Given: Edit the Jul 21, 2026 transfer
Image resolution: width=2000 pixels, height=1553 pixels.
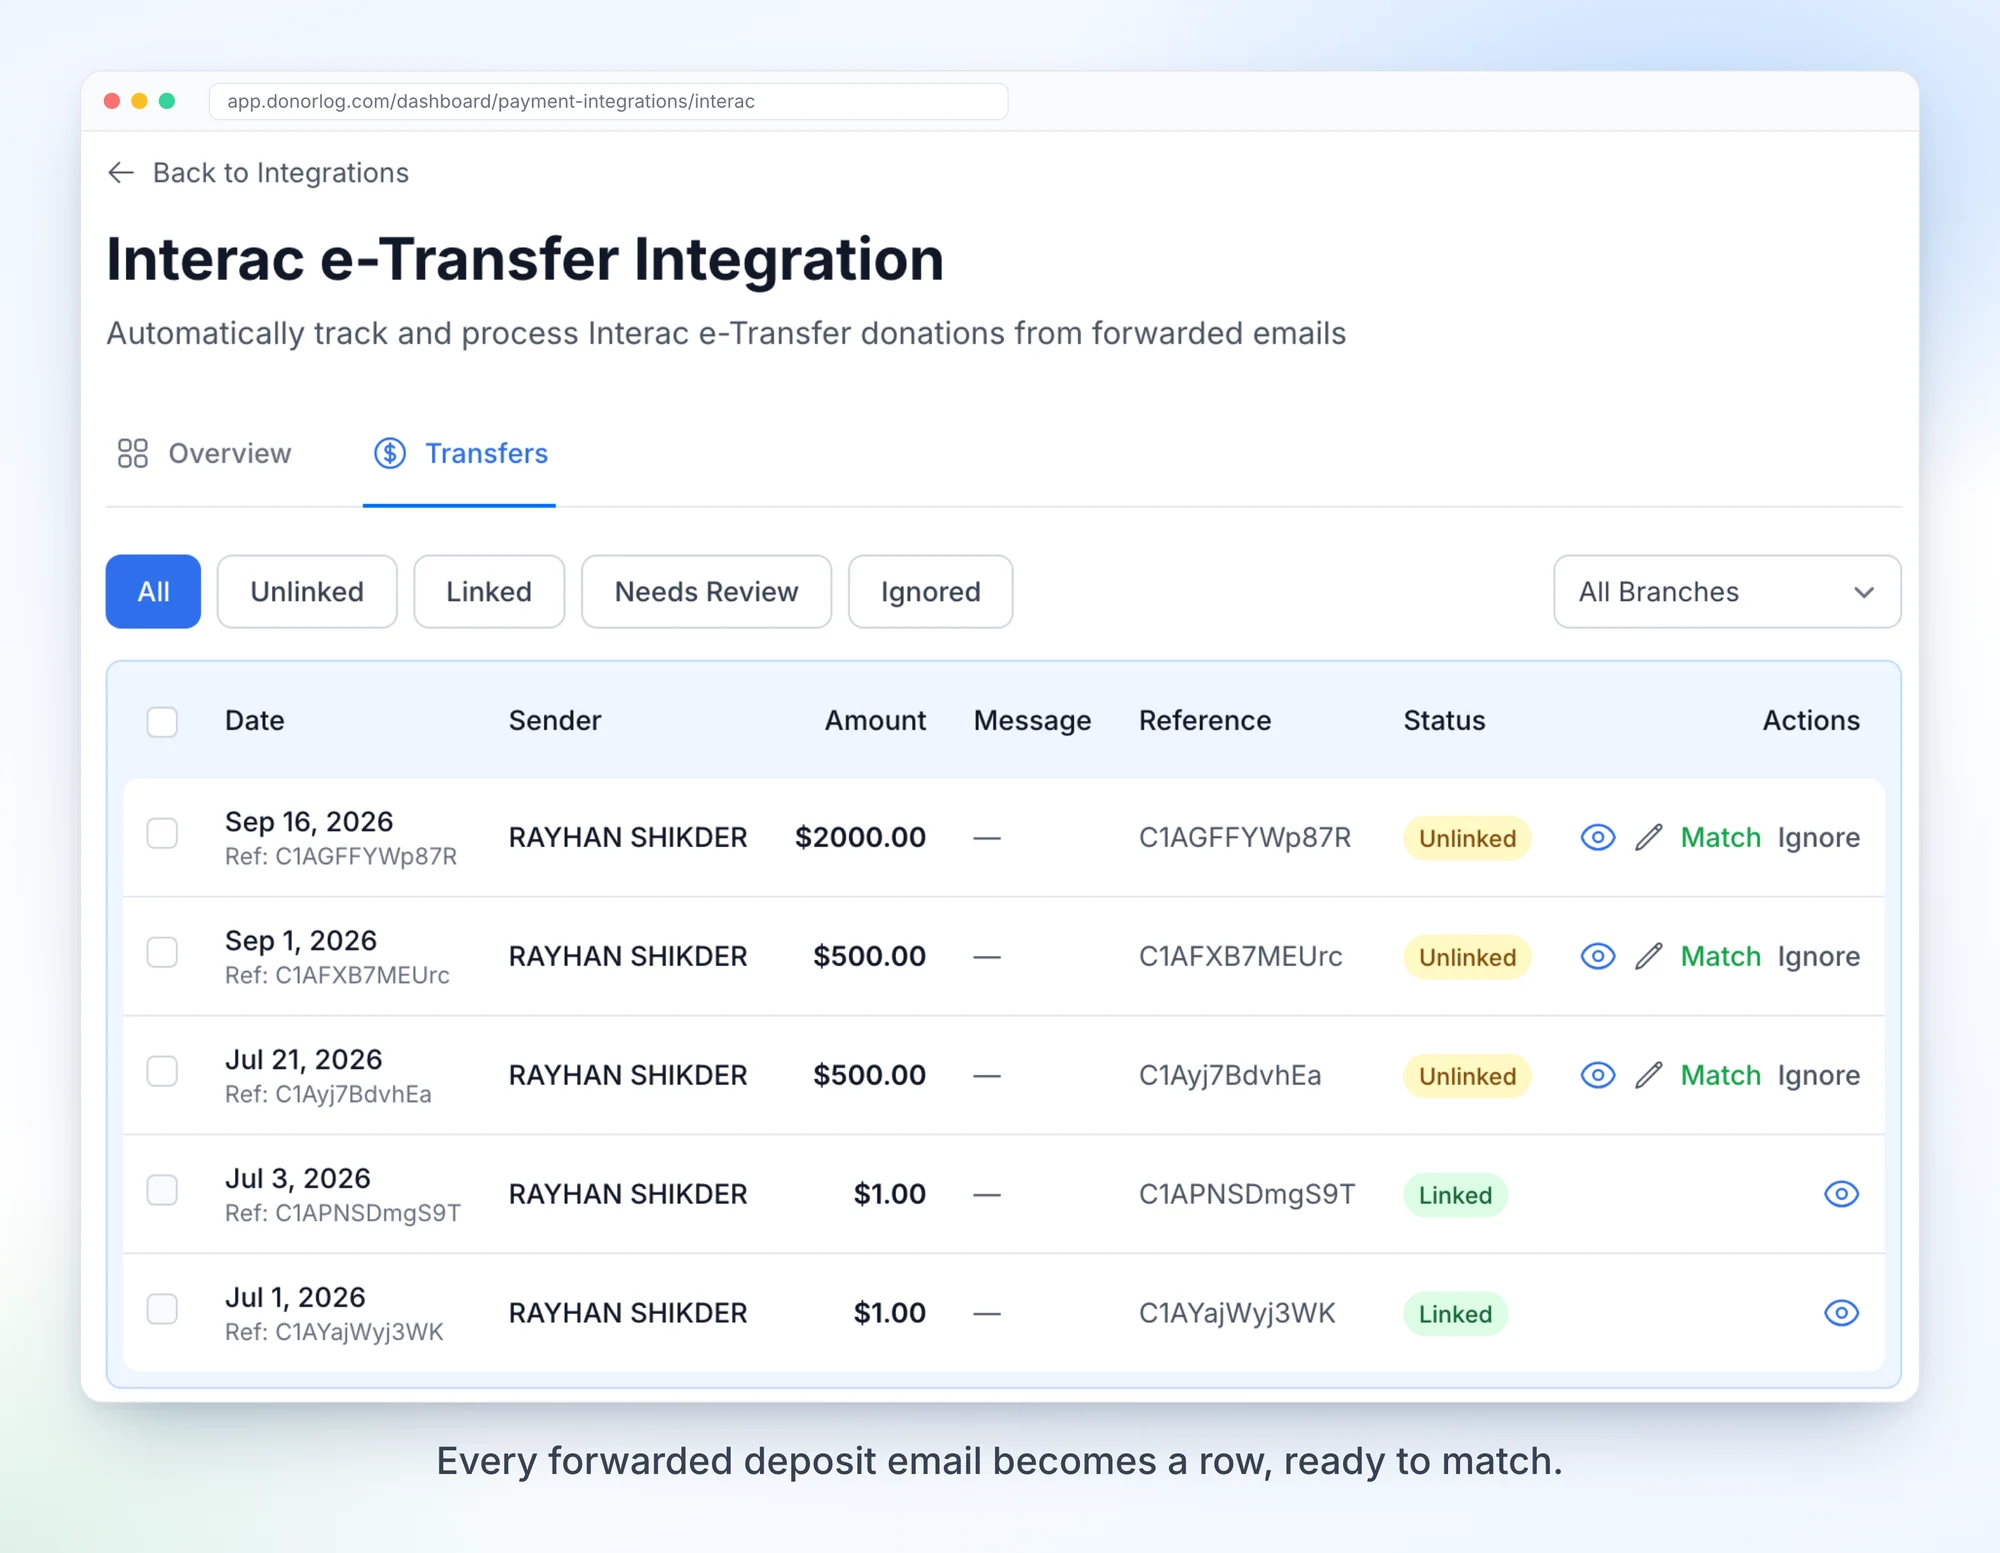Looking at the screenshot, I should pyautogui.click(x=1648, y=1075).
